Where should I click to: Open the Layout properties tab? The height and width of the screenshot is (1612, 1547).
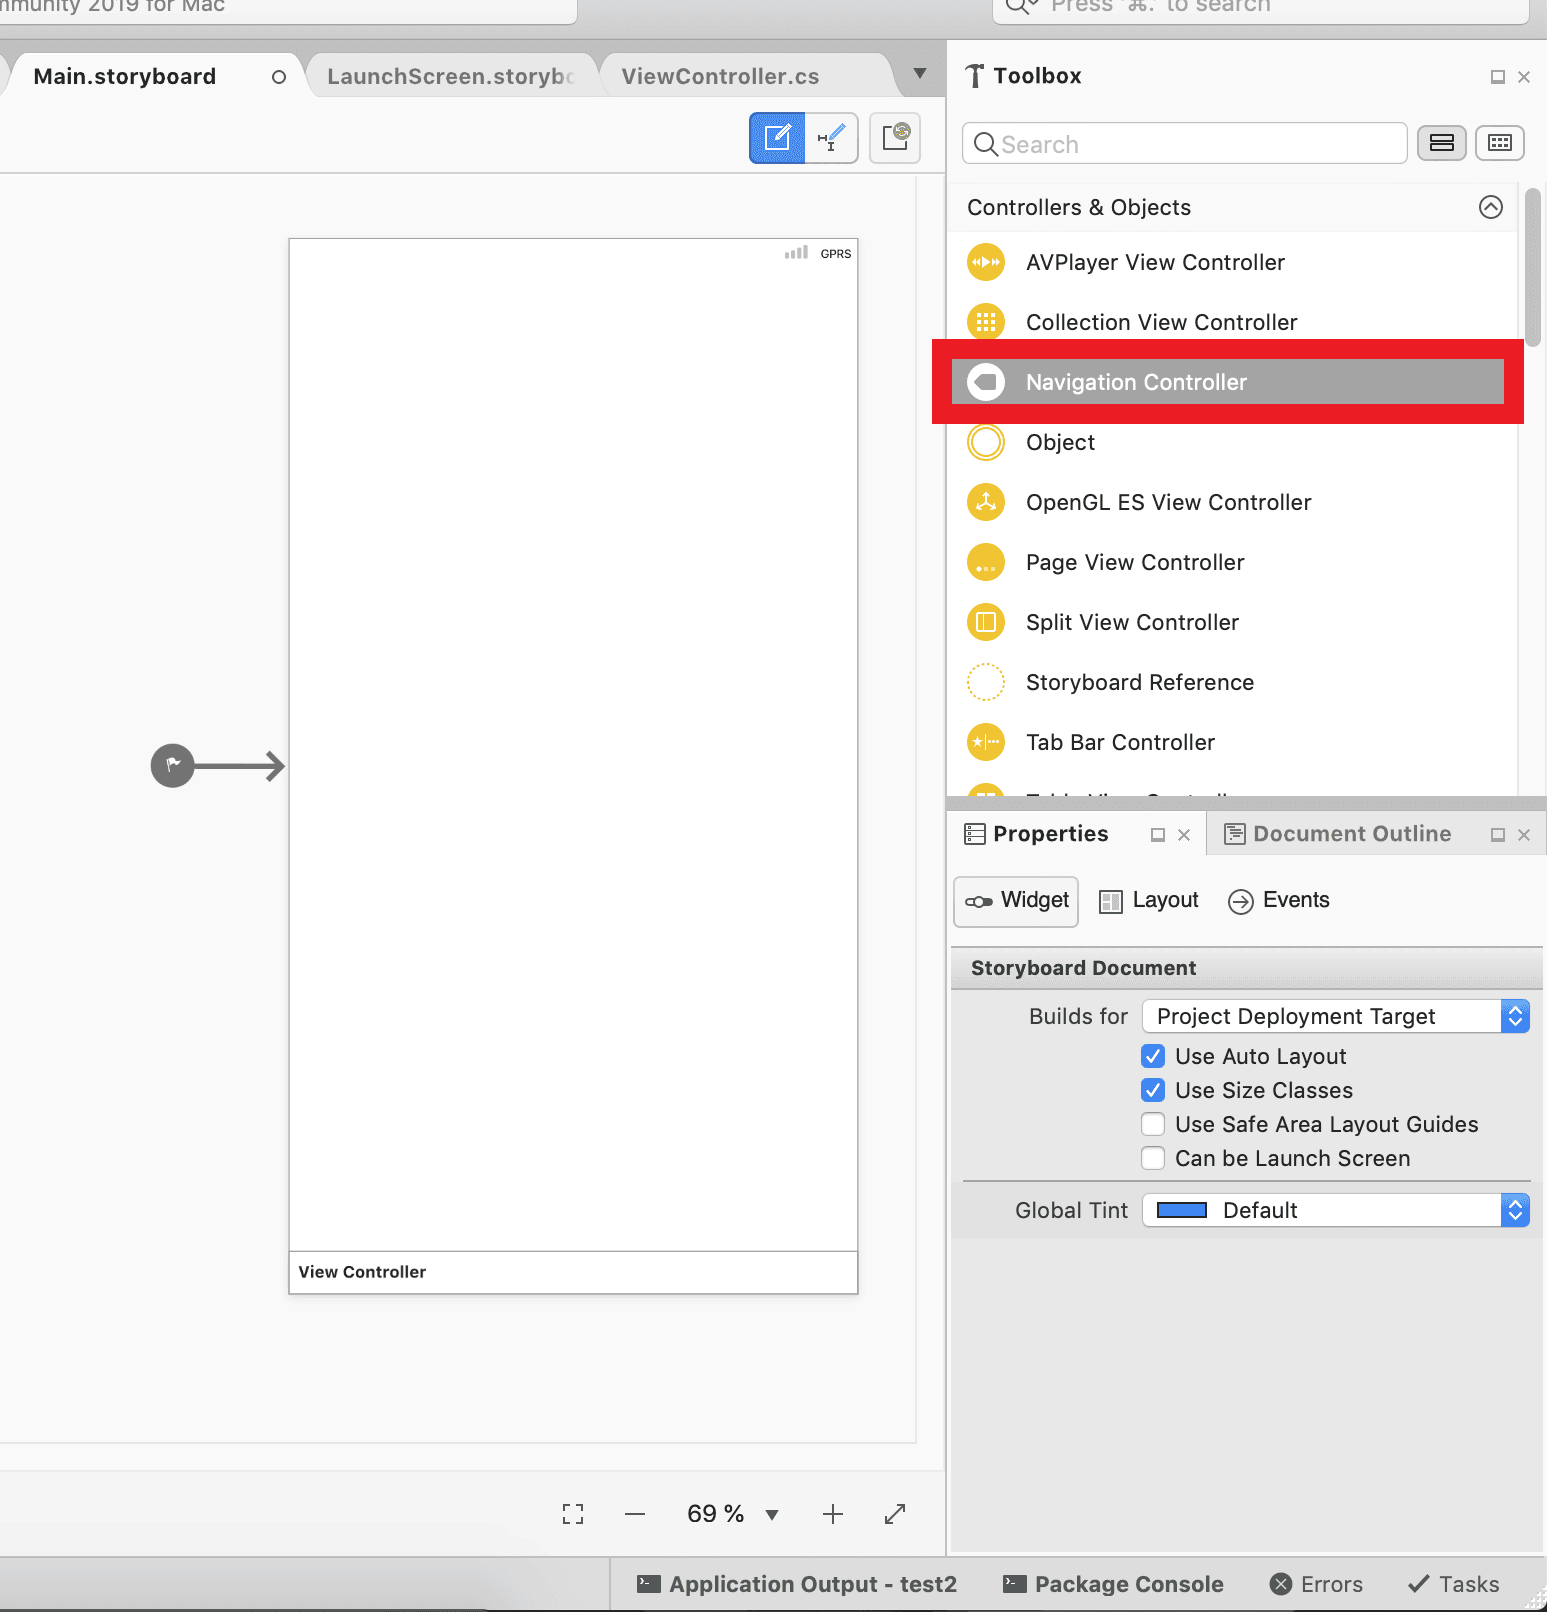point(1149,901)
